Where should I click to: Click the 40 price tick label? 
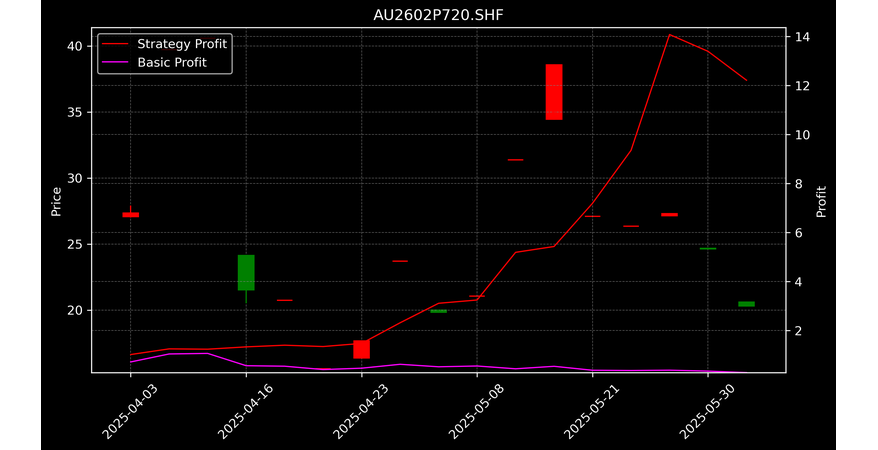click(x=75, y=46)
